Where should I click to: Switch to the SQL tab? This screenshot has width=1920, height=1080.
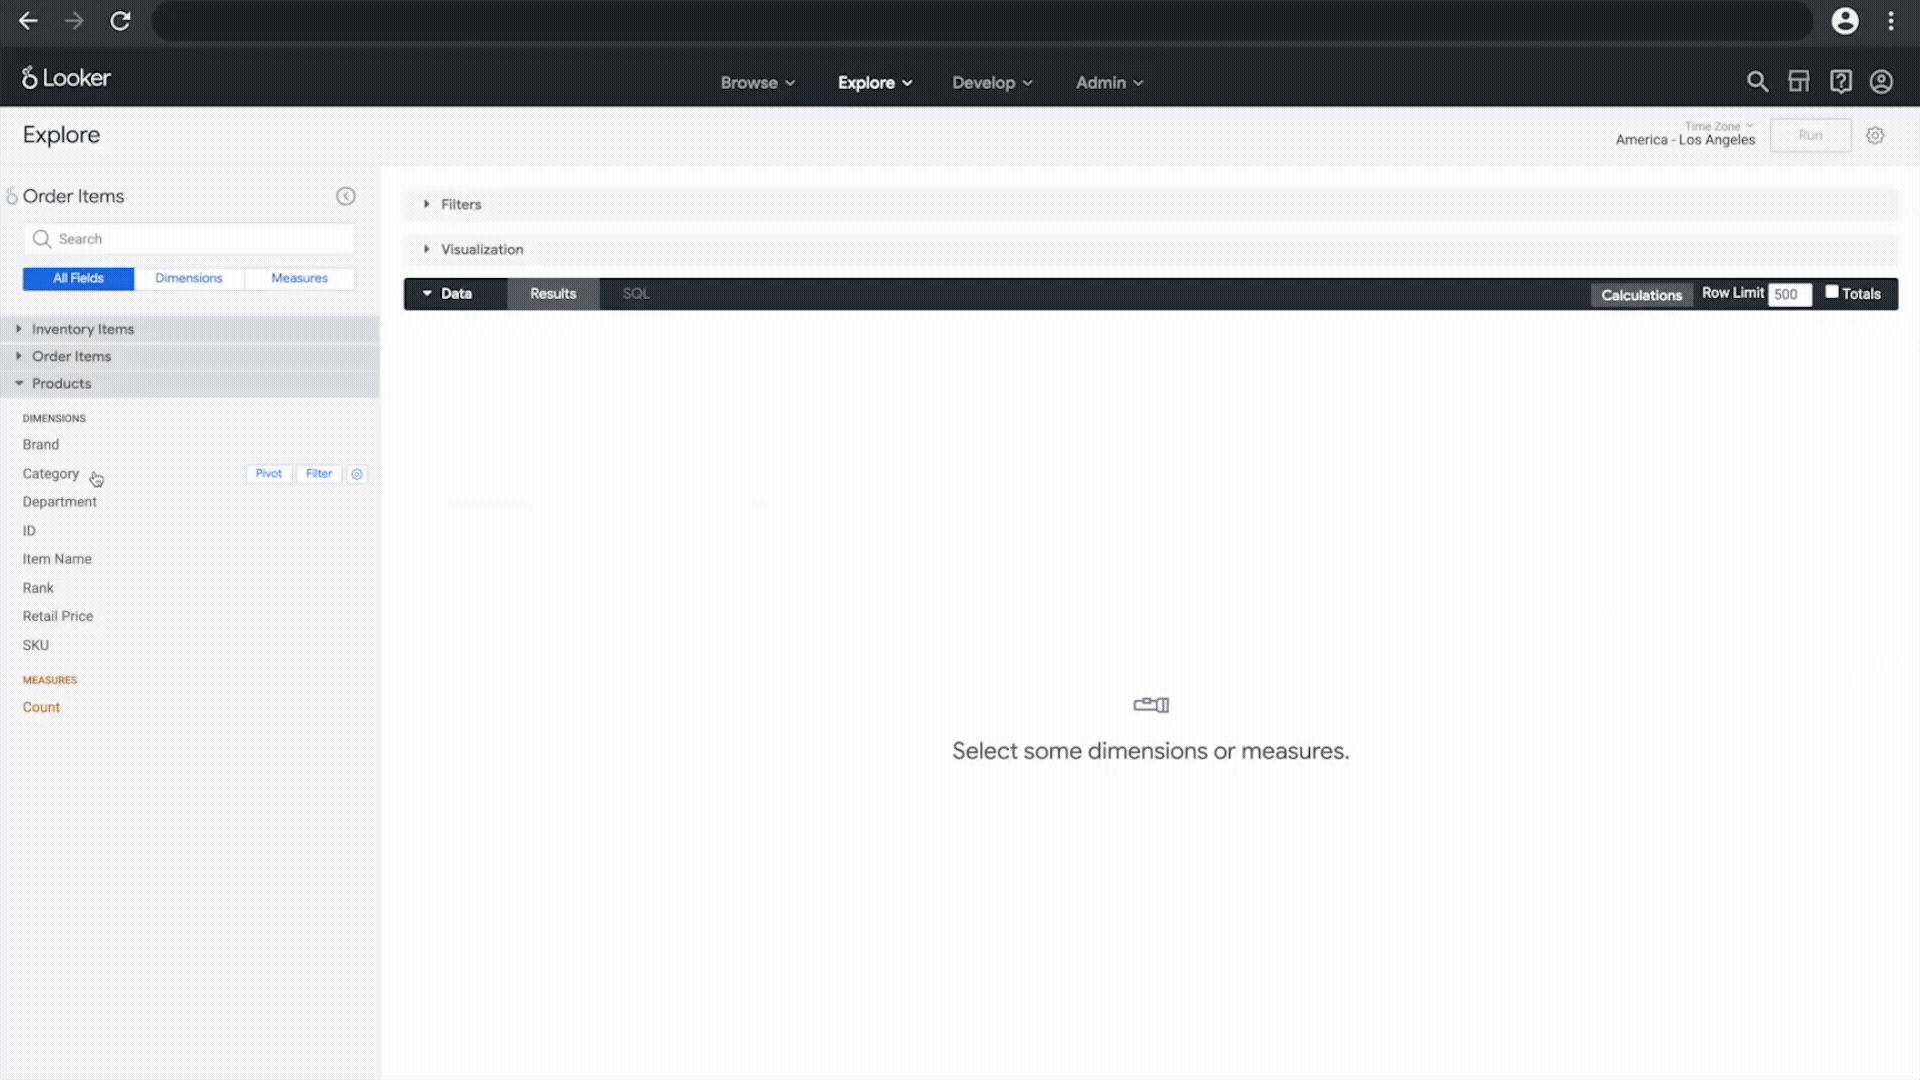636,294
